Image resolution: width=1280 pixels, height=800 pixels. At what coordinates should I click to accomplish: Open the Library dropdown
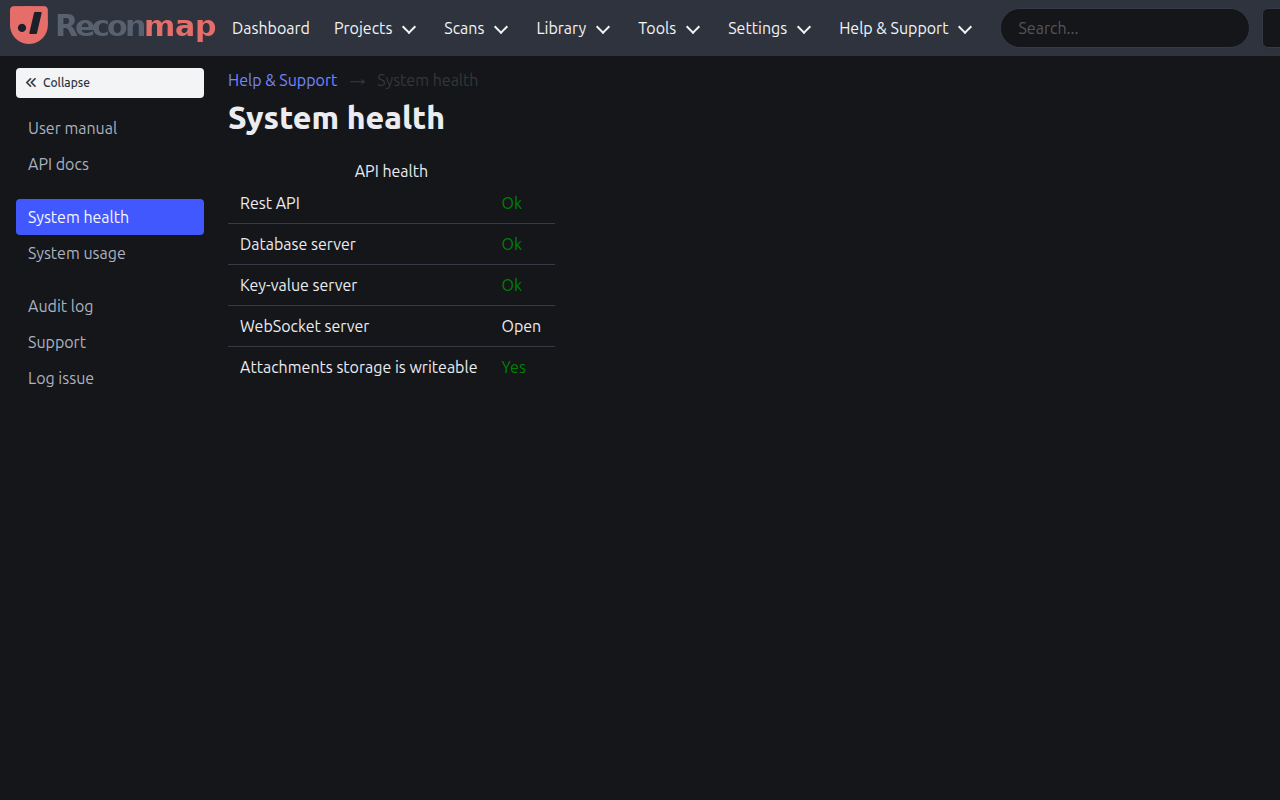click(x=572, y=28)
